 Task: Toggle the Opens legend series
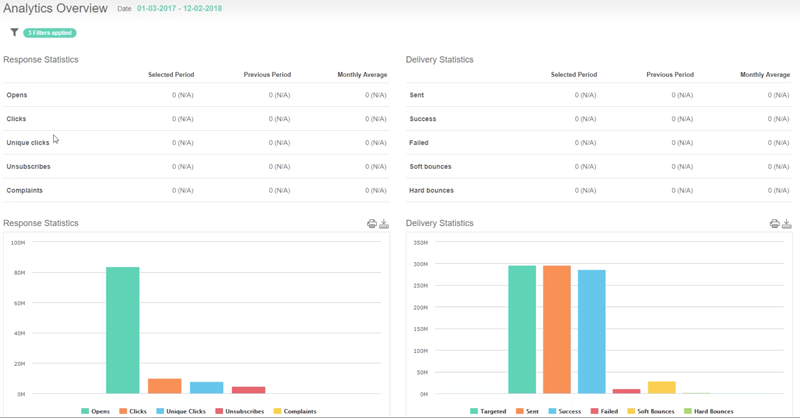click(95, 411)
